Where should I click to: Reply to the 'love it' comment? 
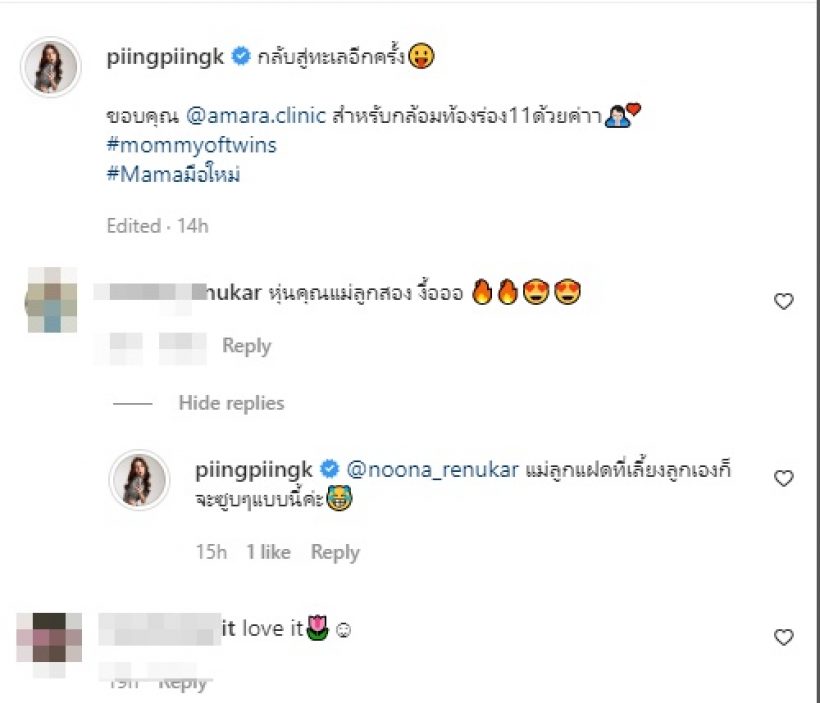coord(183,683)
